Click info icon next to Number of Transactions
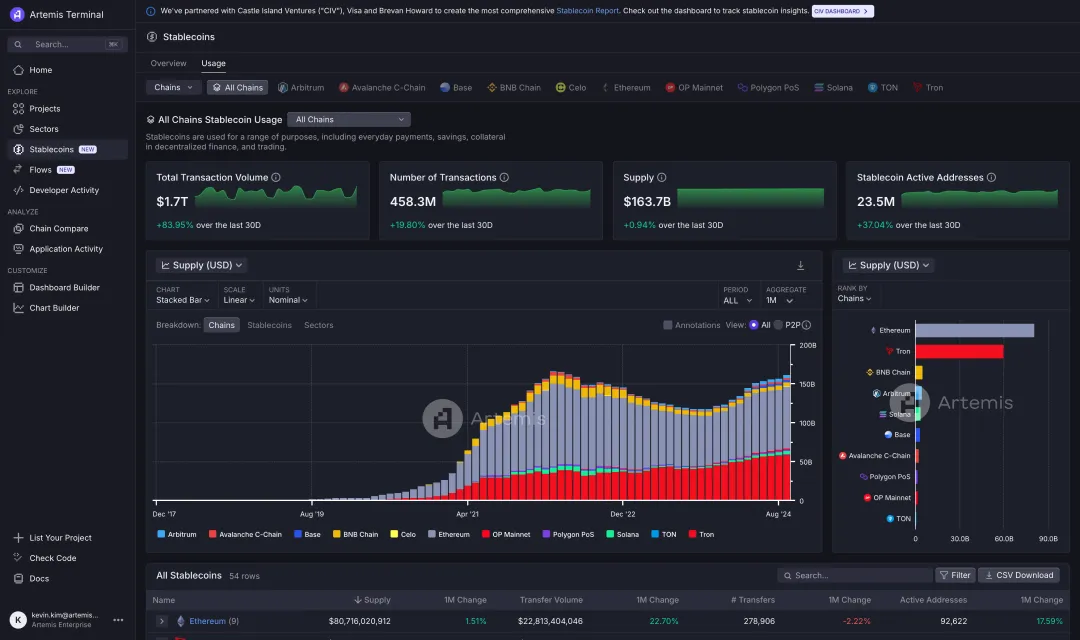This screenshot has width=1080, height=640. (504, 178)
